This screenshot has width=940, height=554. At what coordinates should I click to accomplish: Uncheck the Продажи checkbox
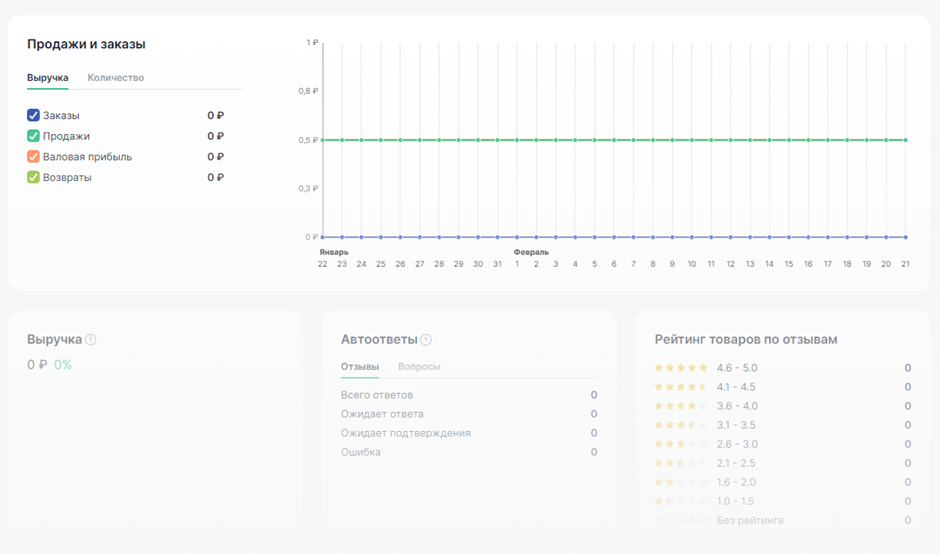tap(33, 136)
